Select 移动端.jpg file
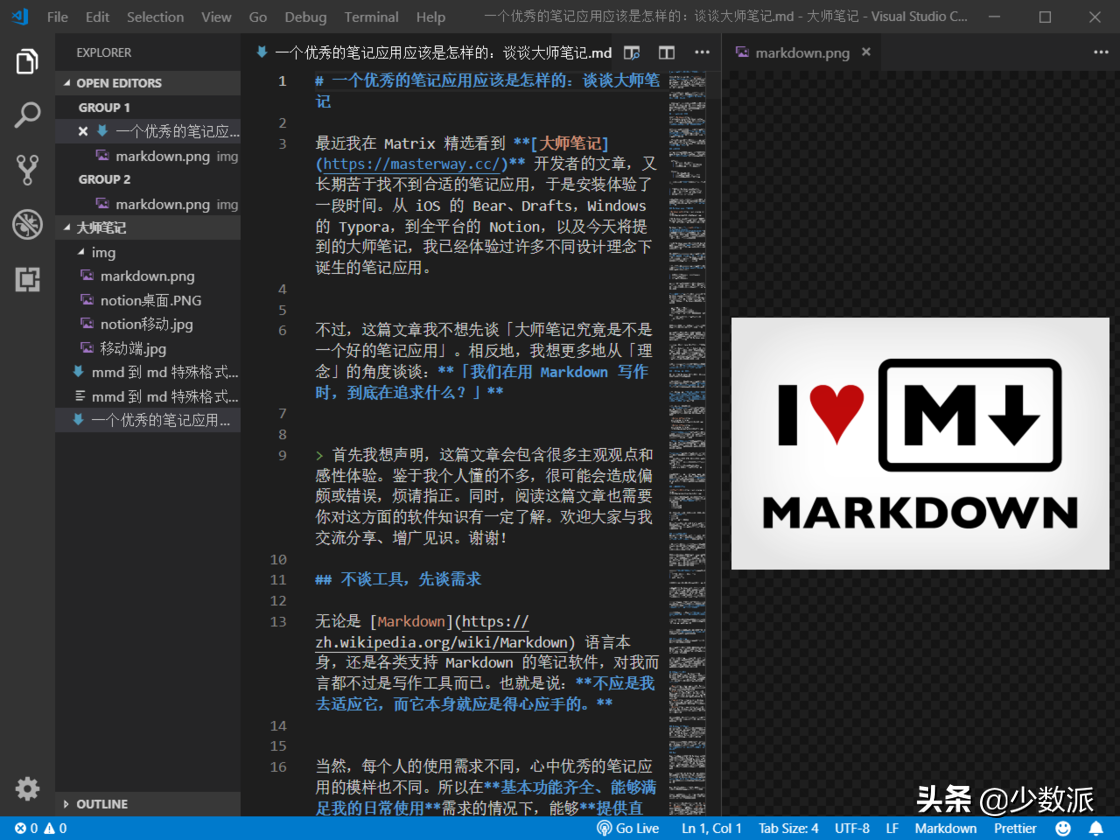The width and height of the screenshot is (1120, 840). point(148,349)
